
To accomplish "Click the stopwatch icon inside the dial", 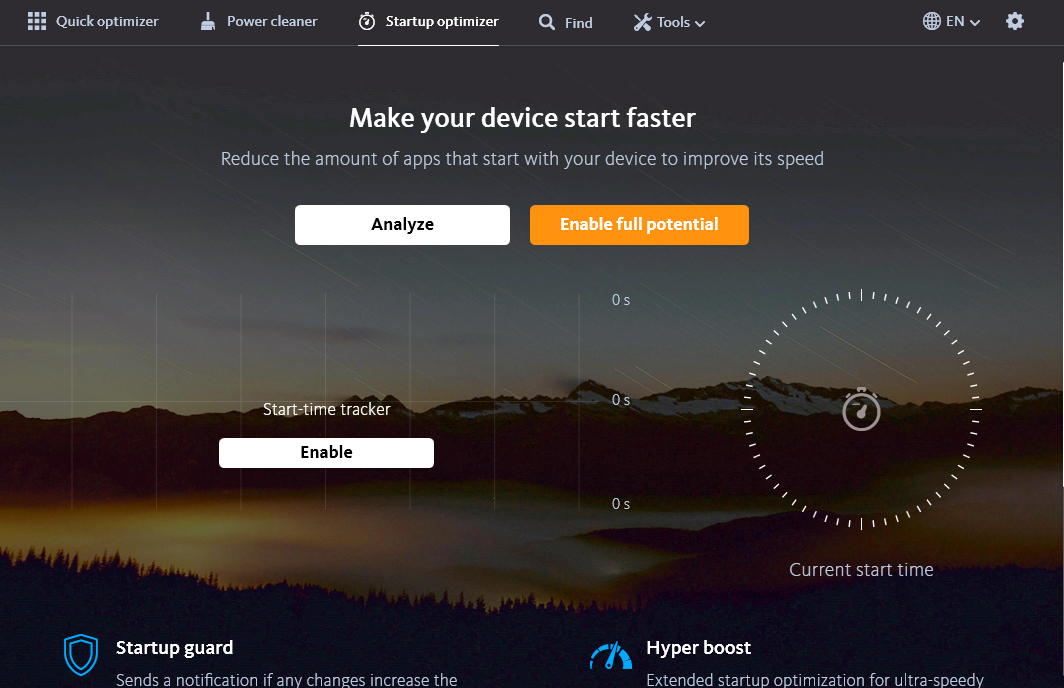I will click(861, 410).
